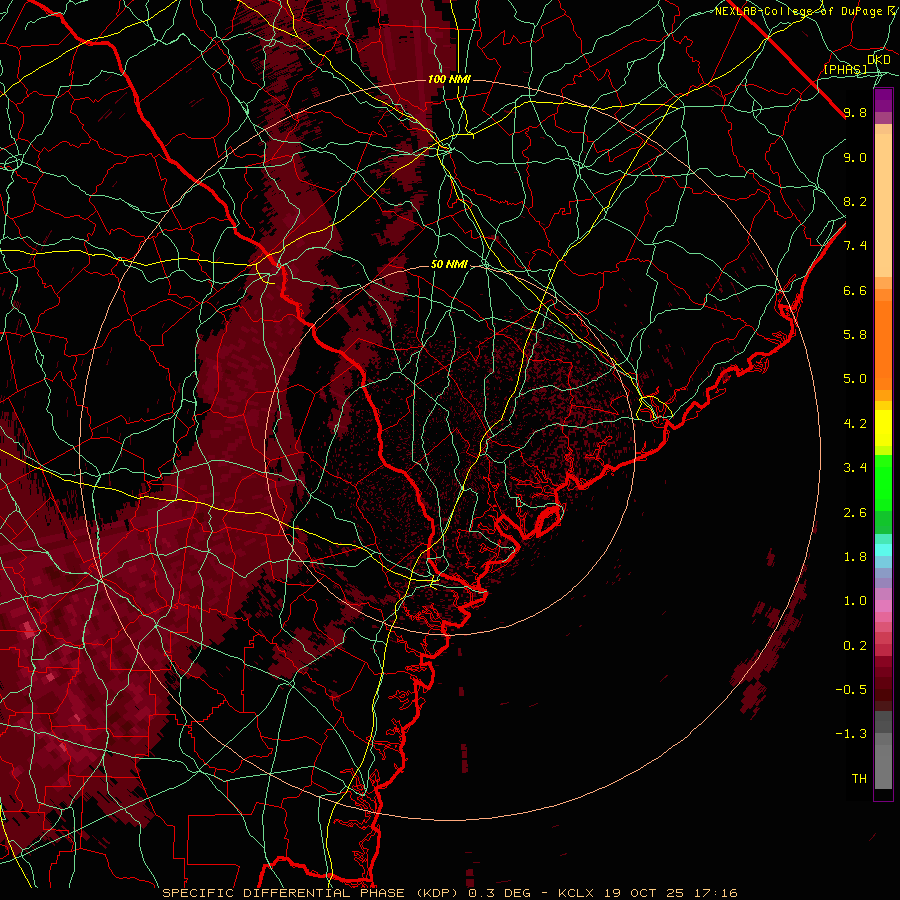Pick the yellow segment of the color bar
This screenshot has width=900, height=900.
coord(883,428)
